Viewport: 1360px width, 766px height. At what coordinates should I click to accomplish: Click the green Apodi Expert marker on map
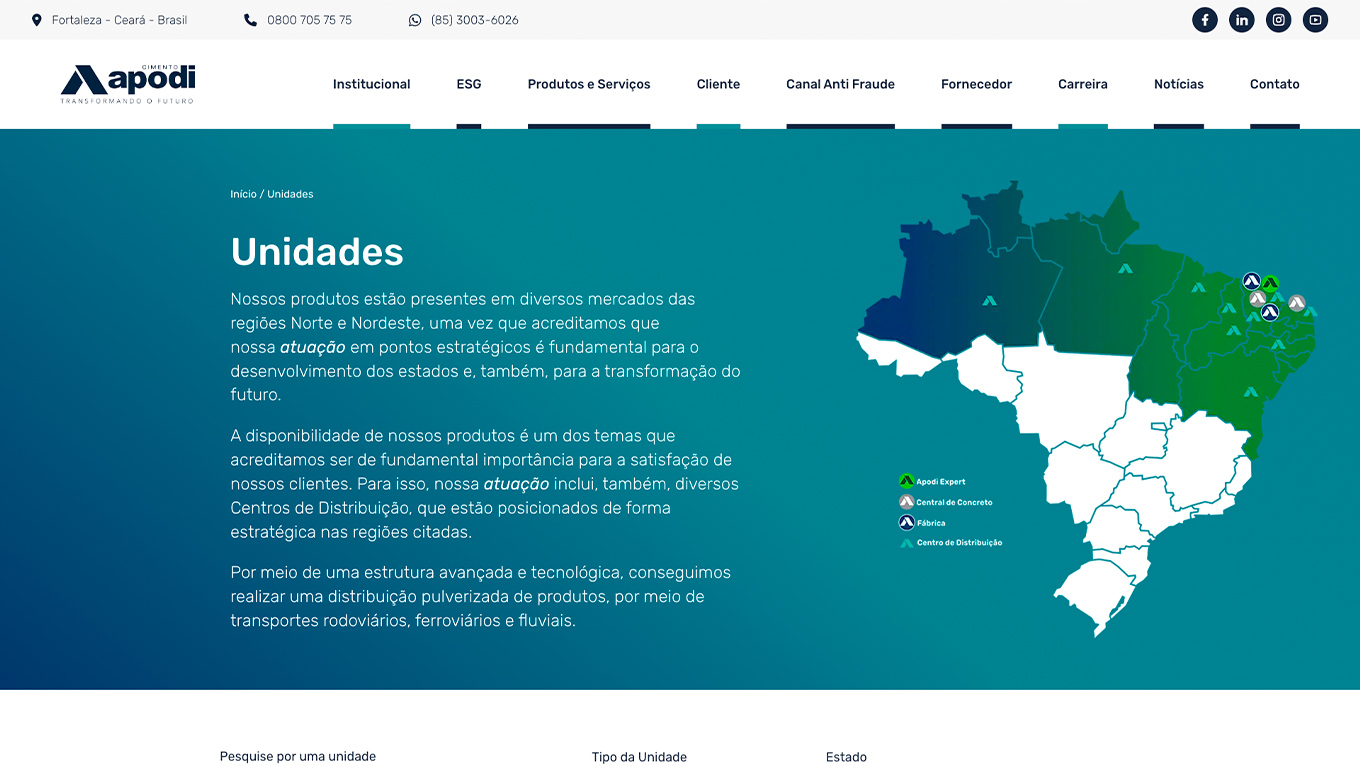[1270, 284]
